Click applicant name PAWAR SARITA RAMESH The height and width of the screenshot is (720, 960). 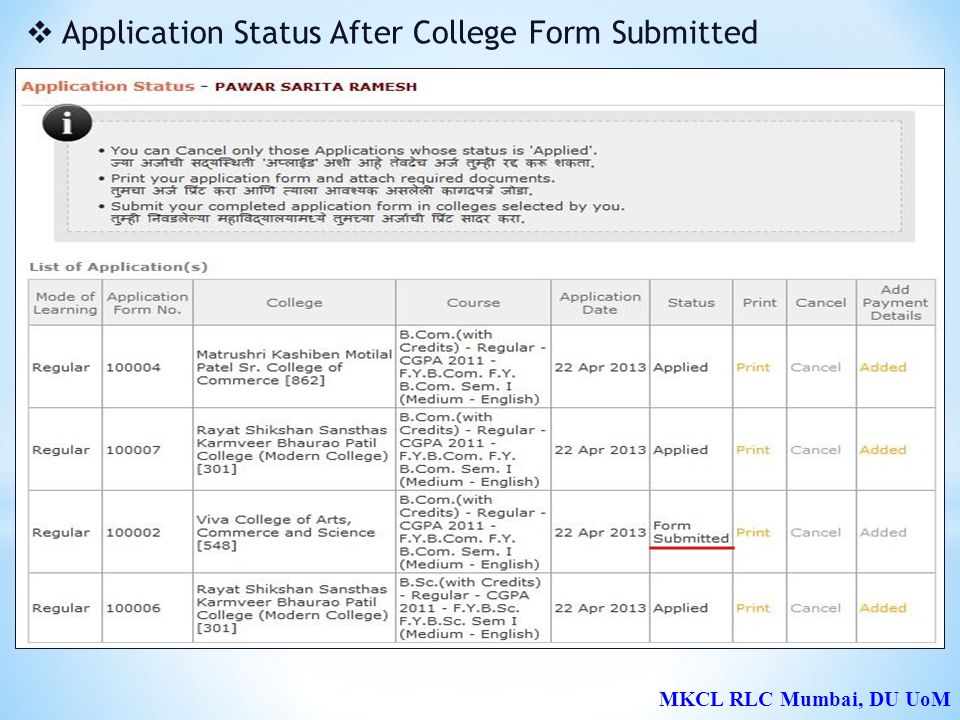point(316,87)
